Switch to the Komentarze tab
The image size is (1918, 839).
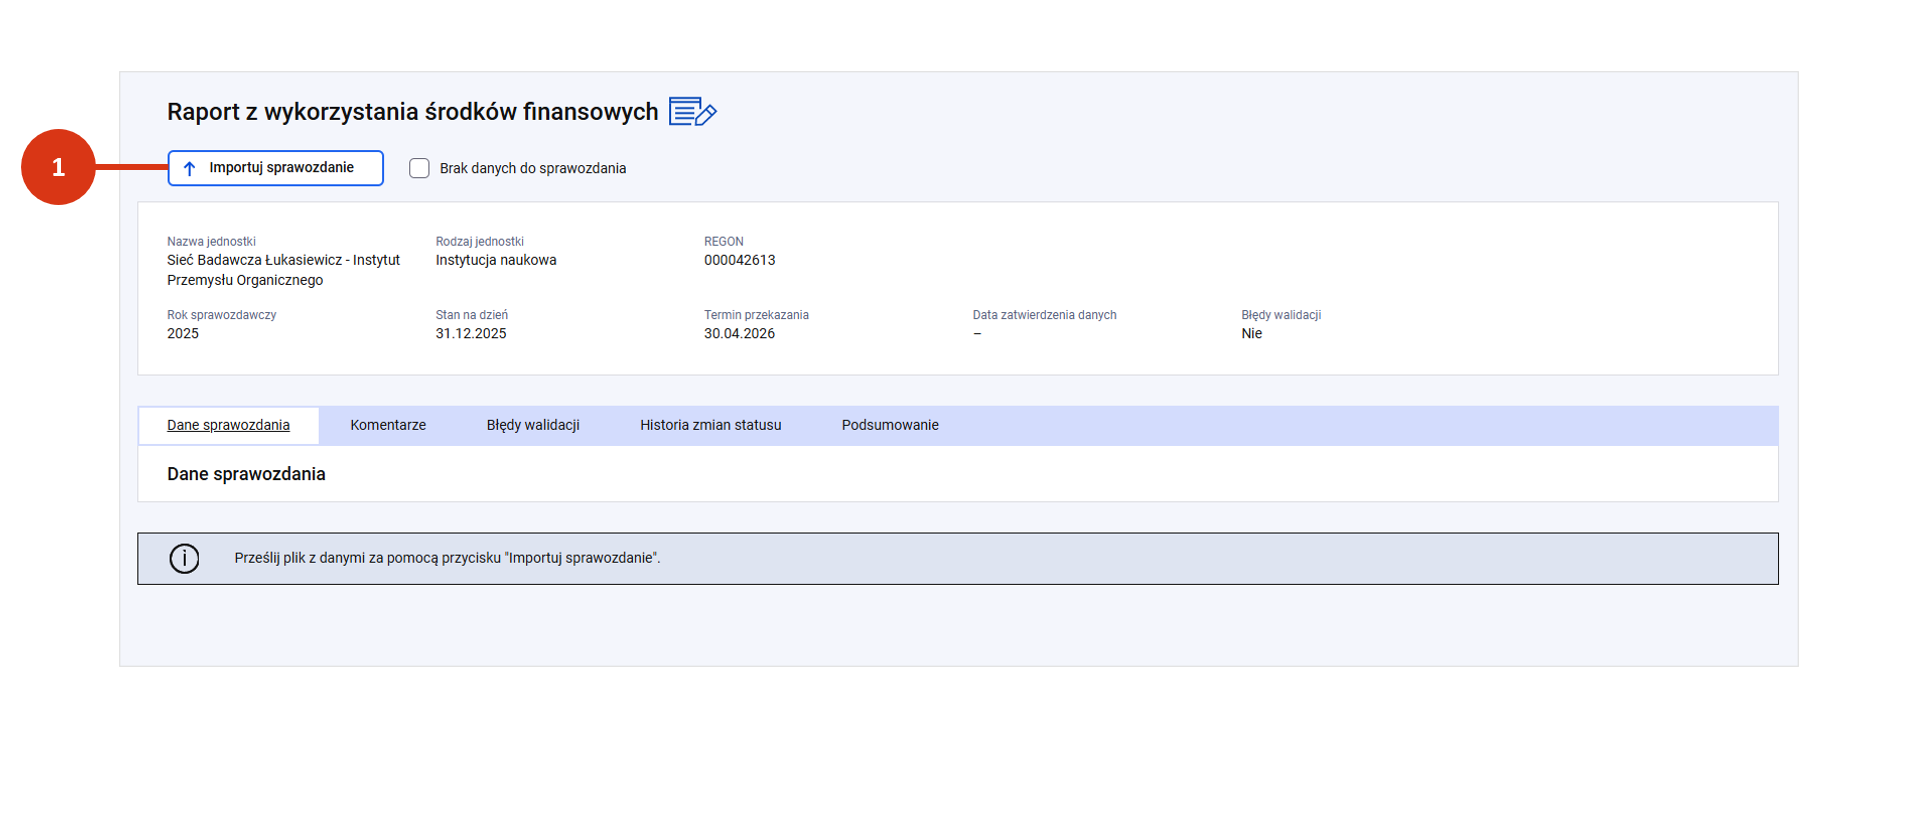point(388,426)
